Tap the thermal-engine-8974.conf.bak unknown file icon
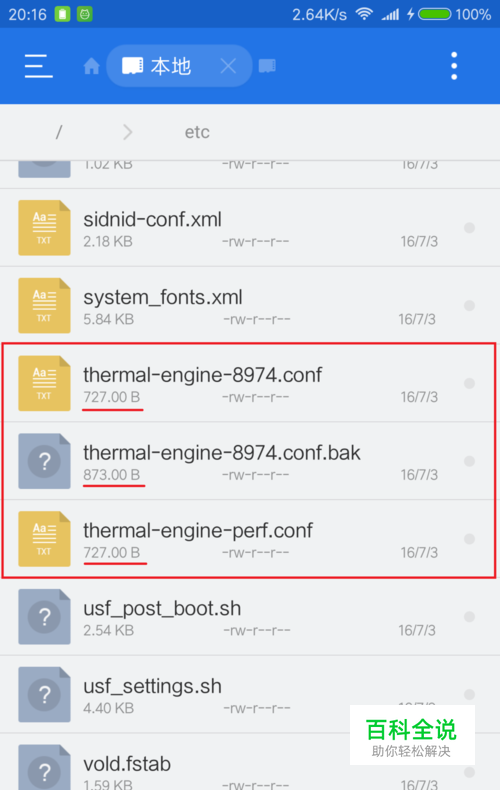 click(44, 461)
